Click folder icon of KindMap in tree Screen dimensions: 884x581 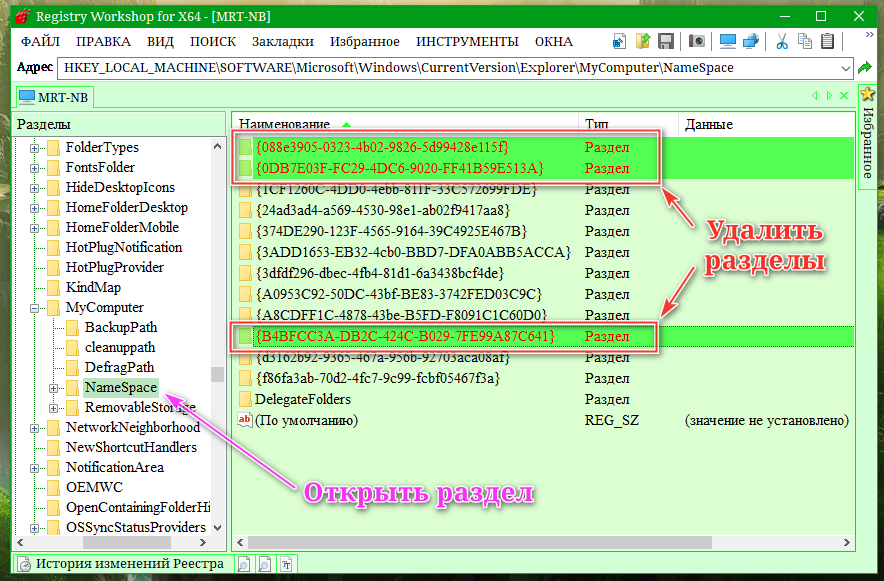tap(54, 288)
